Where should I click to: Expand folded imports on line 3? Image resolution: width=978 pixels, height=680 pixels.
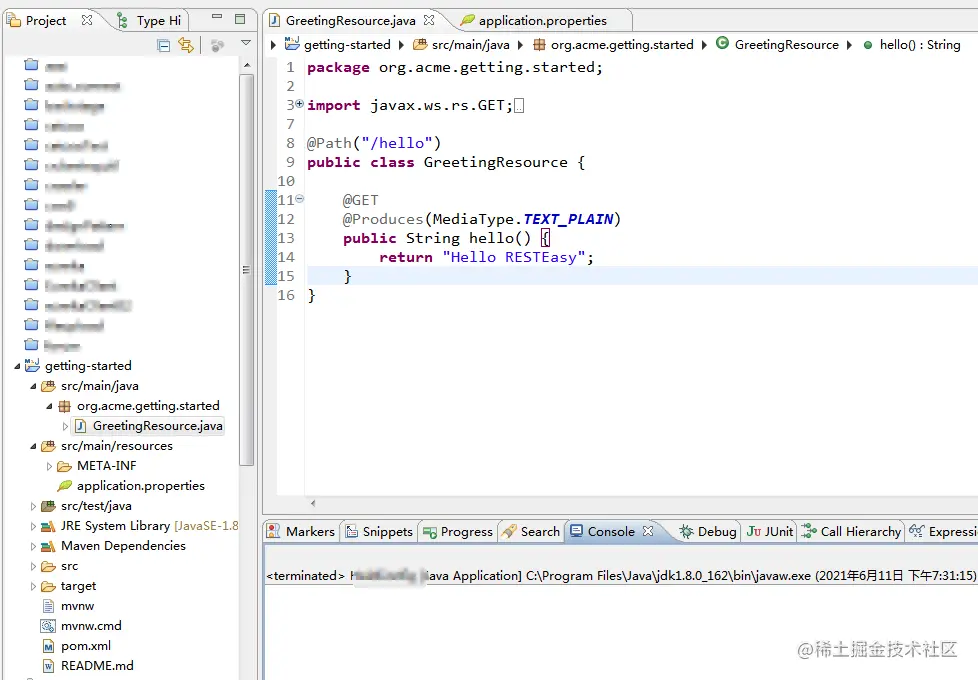(x=299, y=104)
